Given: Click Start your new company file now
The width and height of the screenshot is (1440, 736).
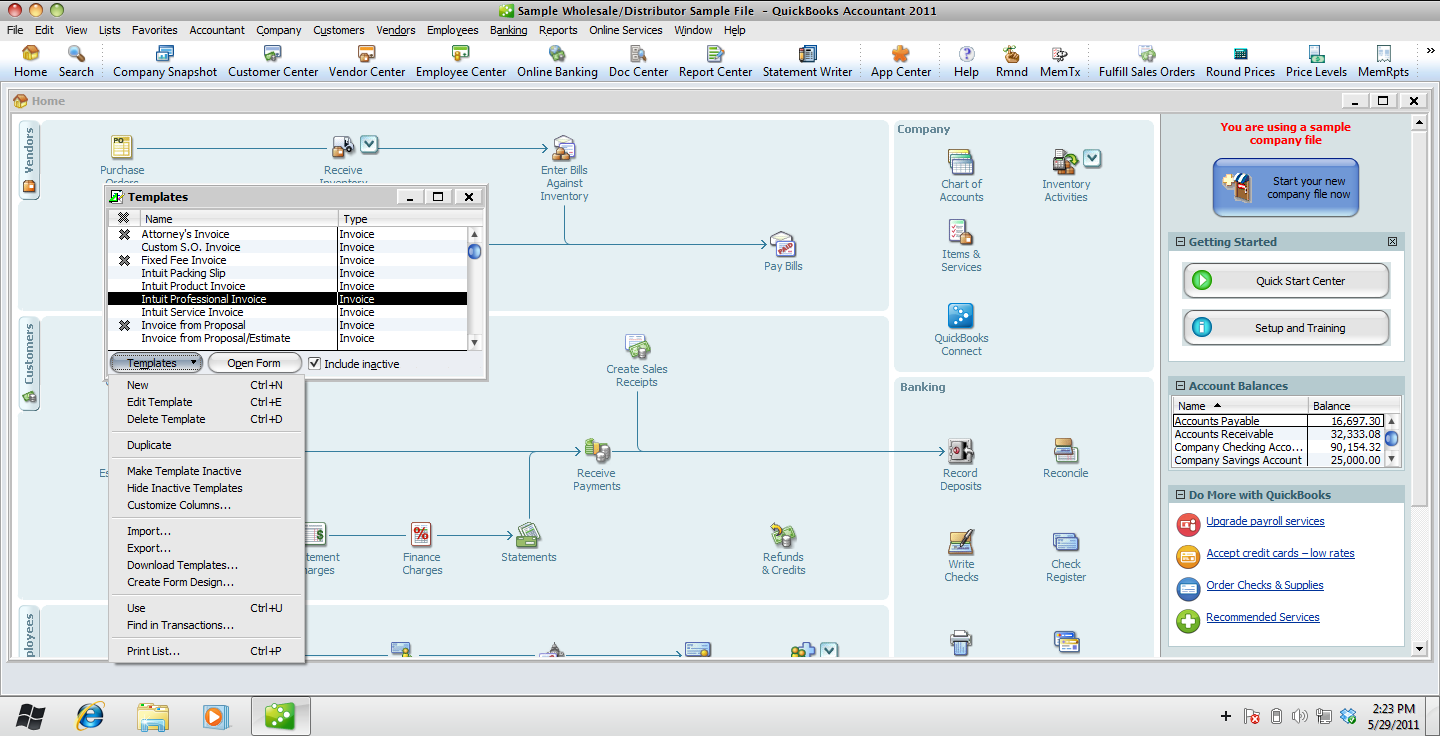Looking at the screenshot, I should (x=1286, y=187).
